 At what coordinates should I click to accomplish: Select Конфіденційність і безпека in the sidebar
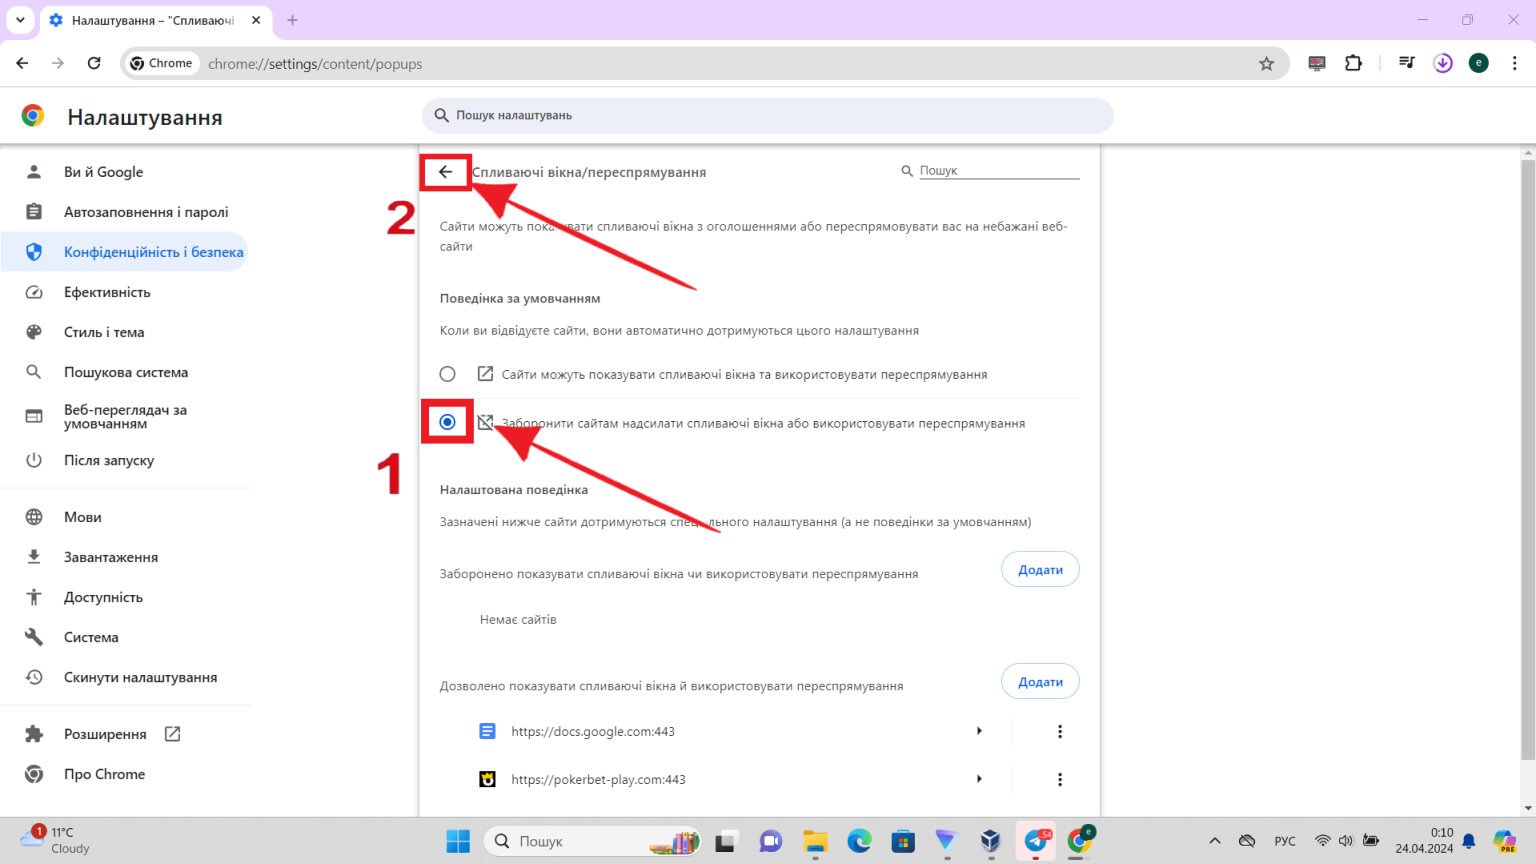154,251
